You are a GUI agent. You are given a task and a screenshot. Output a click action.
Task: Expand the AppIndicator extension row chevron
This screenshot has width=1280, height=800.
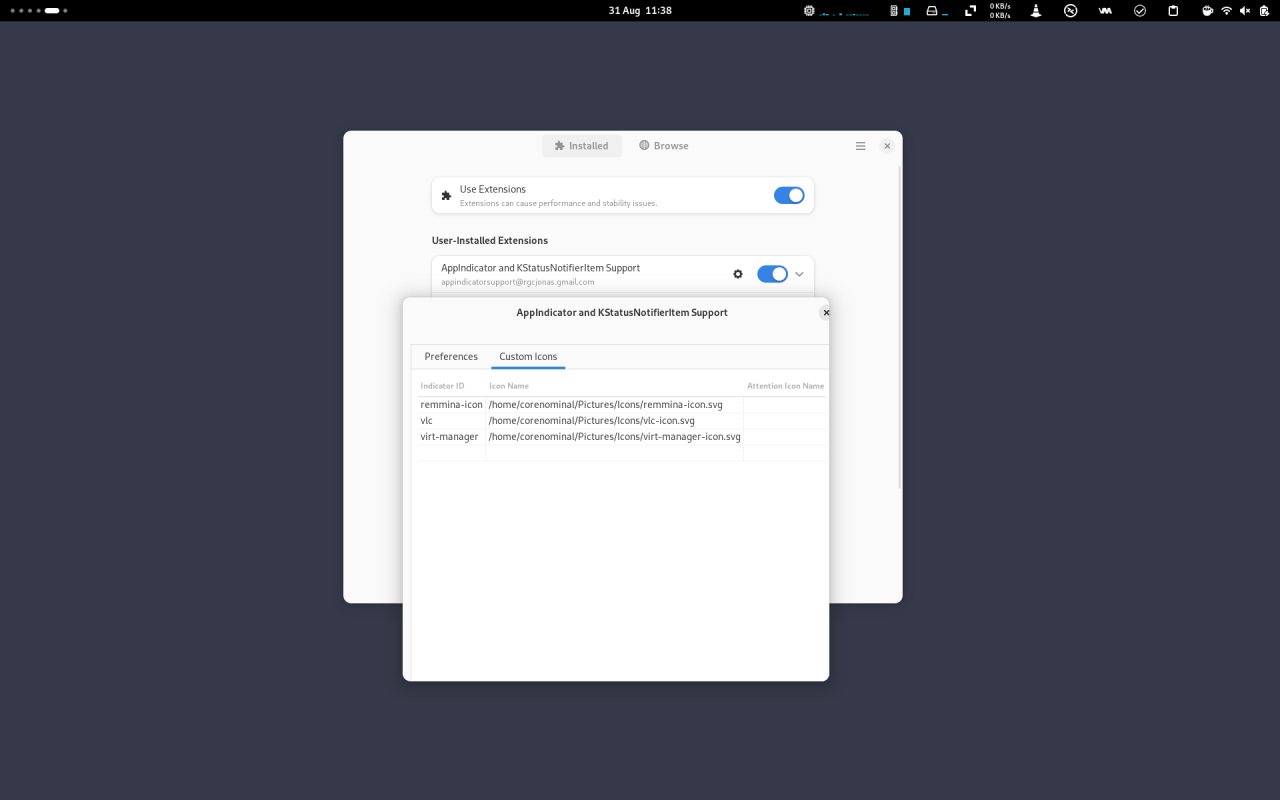click(798, 273)
